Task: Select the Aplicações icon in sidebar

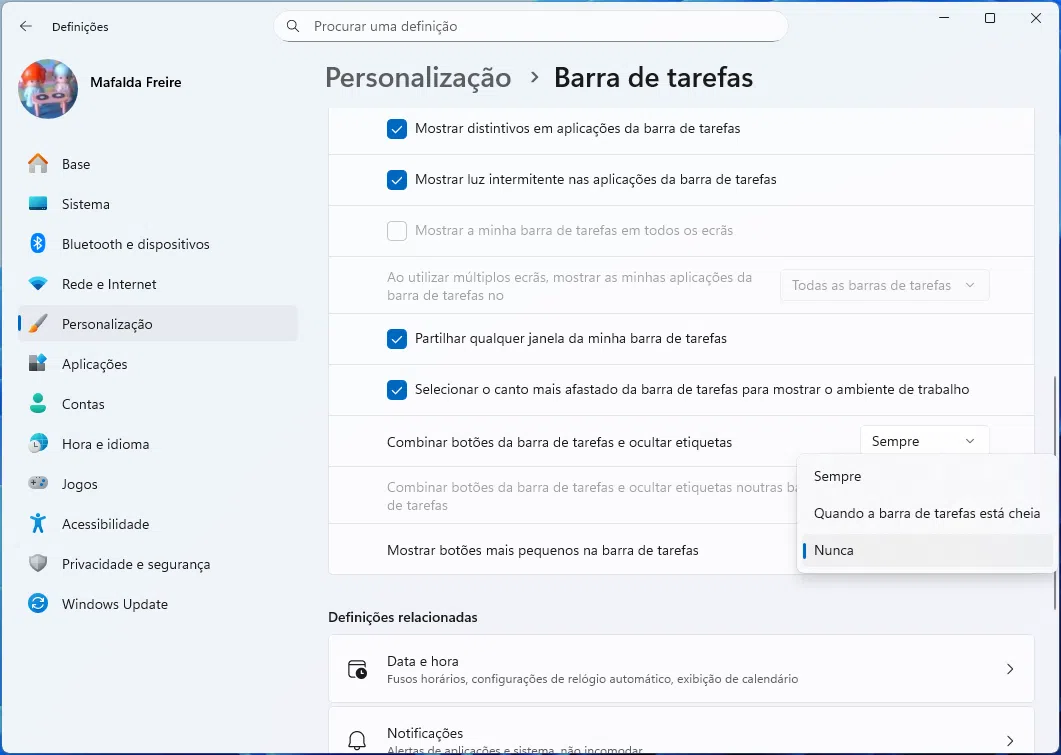Action: pyautogui.click(x=38, y=364)
